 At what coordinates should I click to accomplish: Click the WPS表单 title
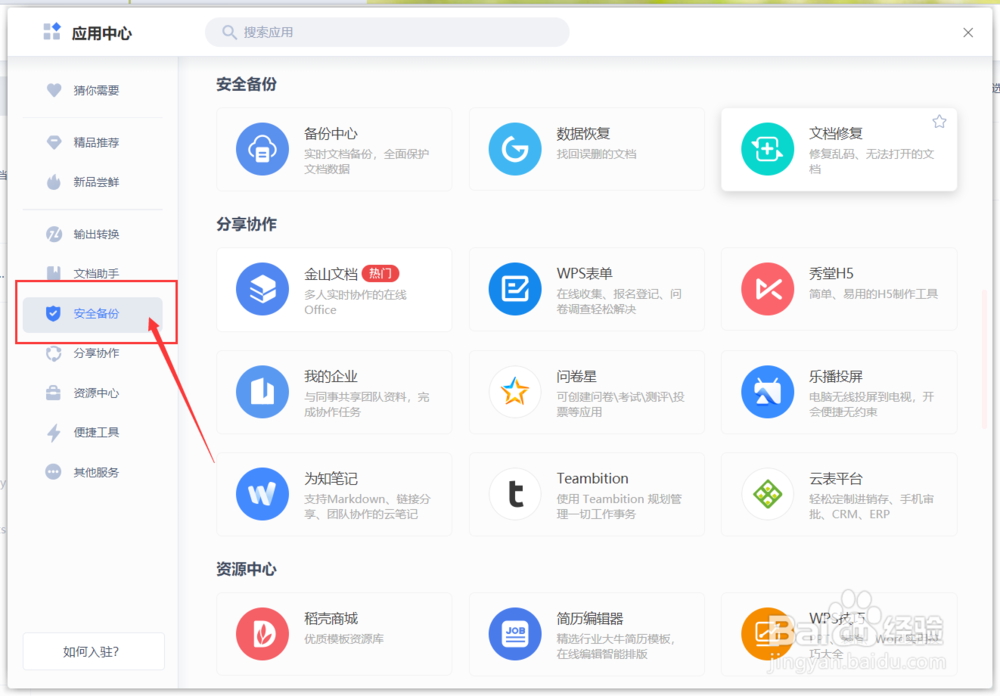(x=584, y=274)
